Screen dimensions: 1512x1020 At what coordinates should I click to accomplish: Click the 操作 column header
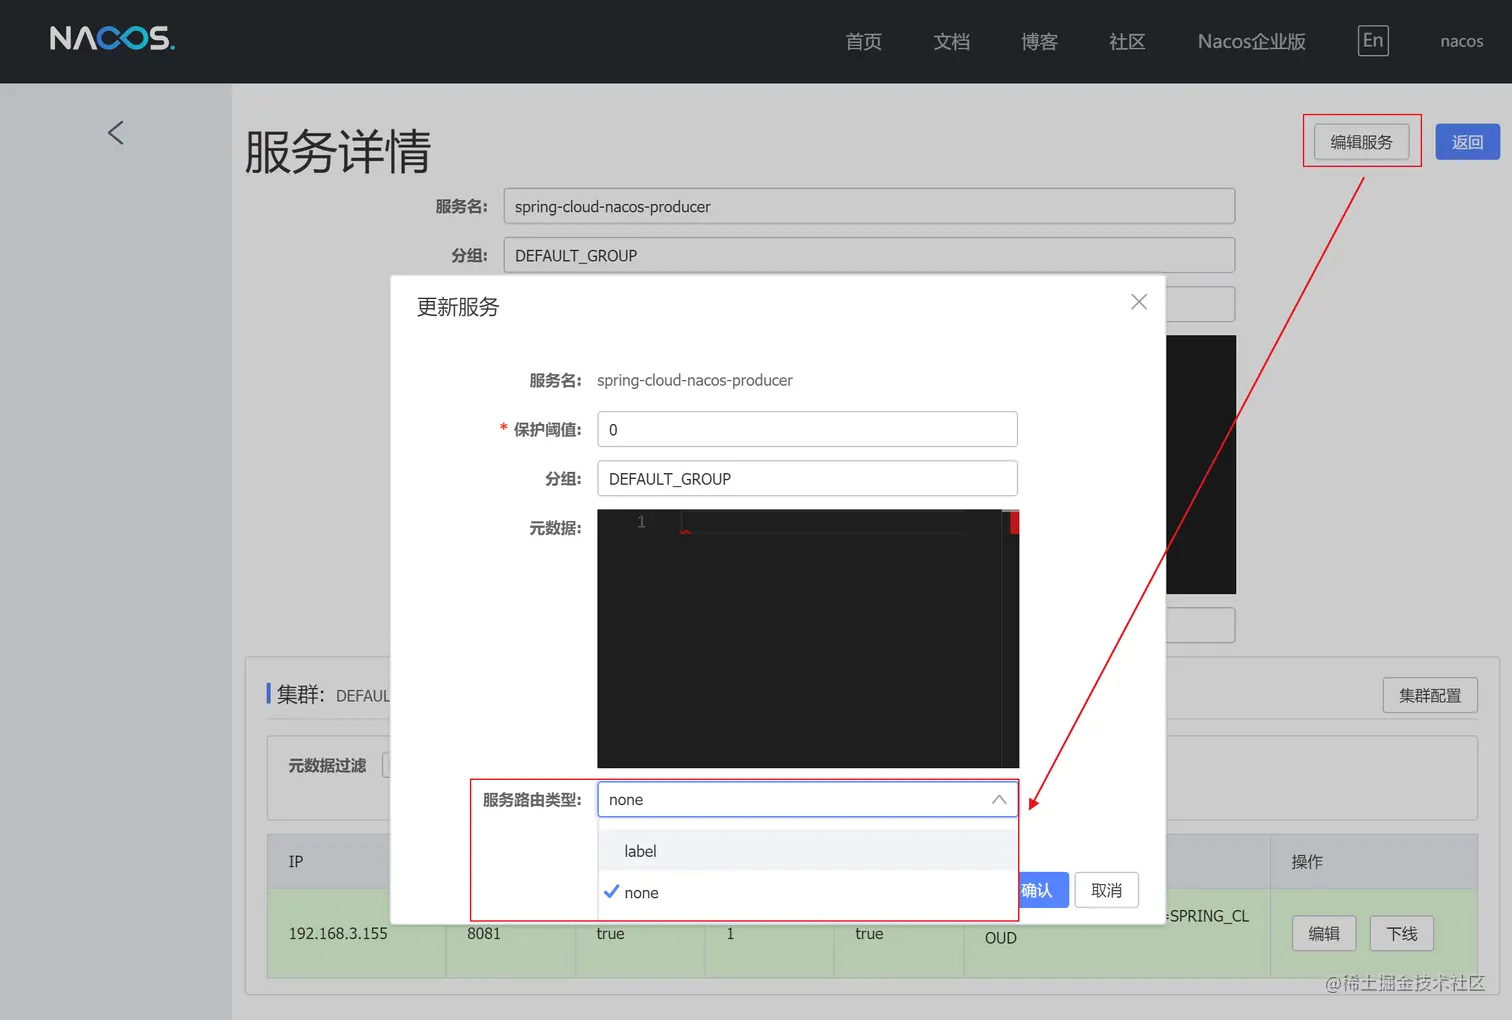click(1307, 861)
